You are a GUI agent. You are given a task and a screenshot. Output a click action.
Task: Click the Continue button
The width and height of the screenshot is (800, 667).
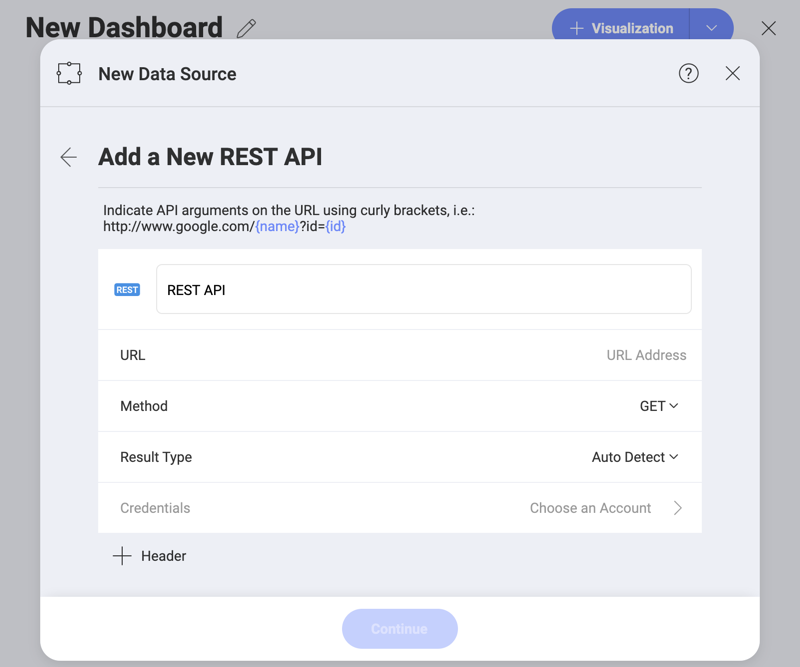[399, 629]
